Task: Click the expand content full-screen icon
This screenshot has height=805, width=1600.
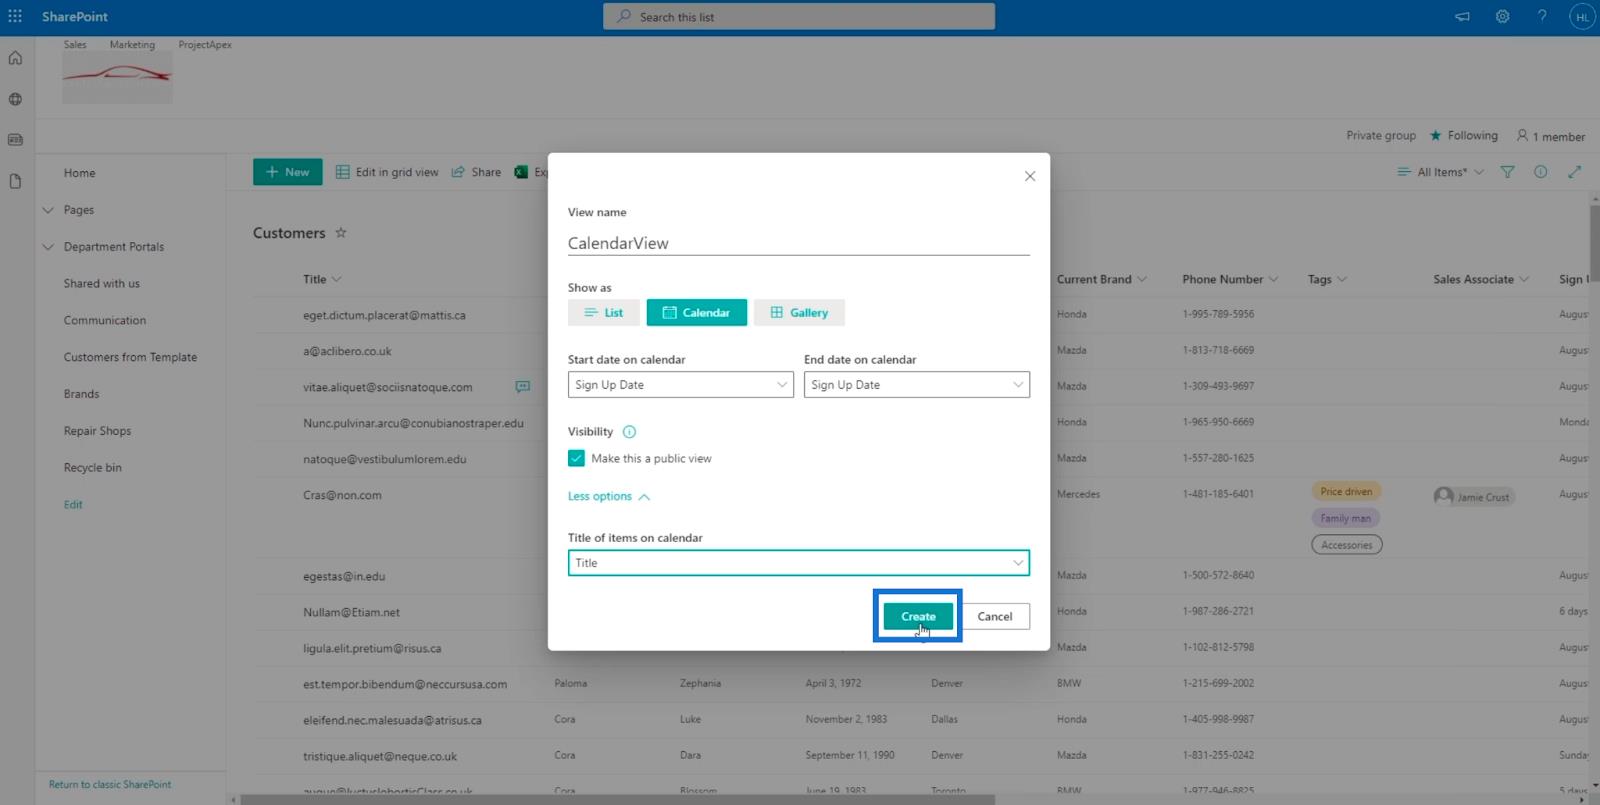Action: tap(1574, 172)
